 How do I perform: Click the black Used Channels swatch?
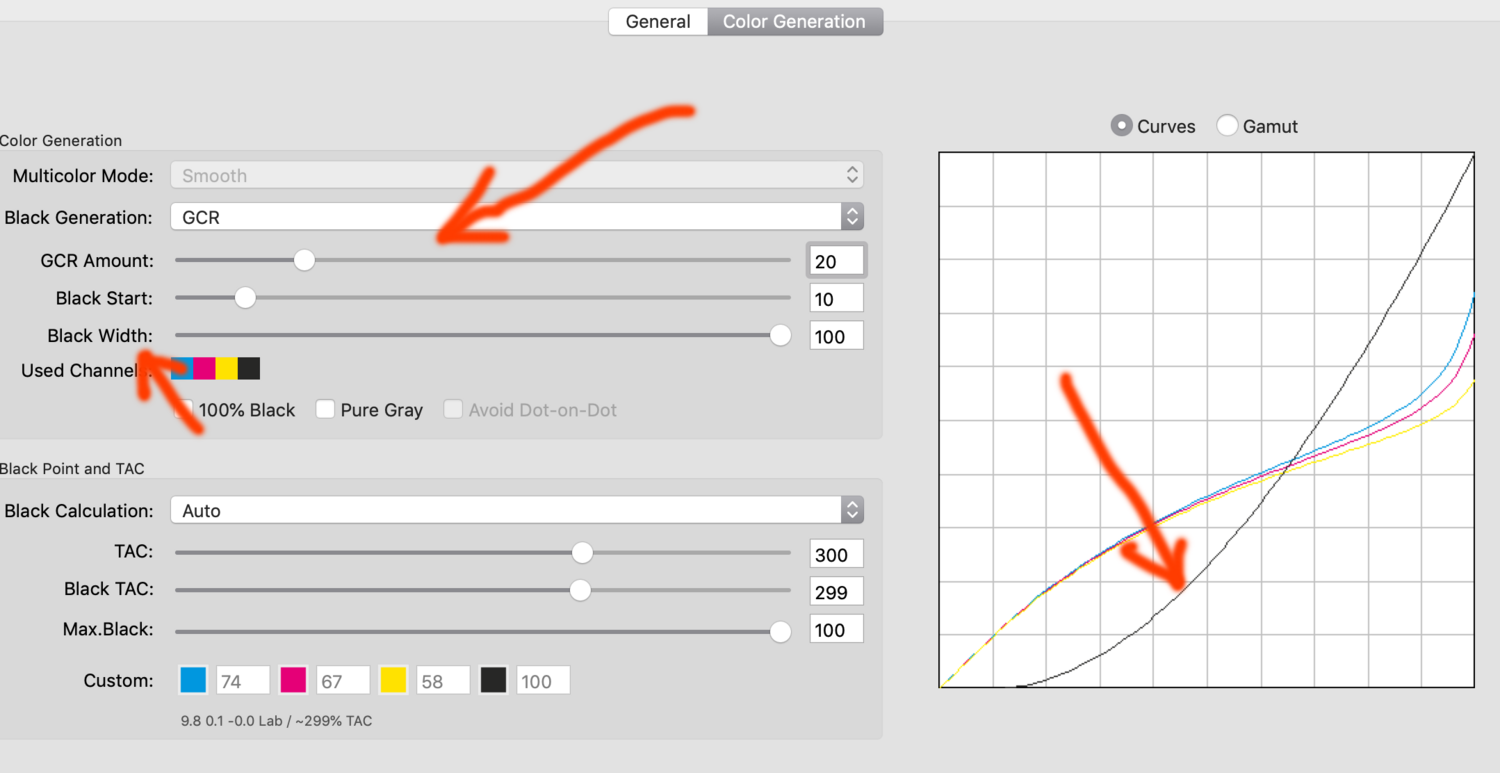(249, 369)
